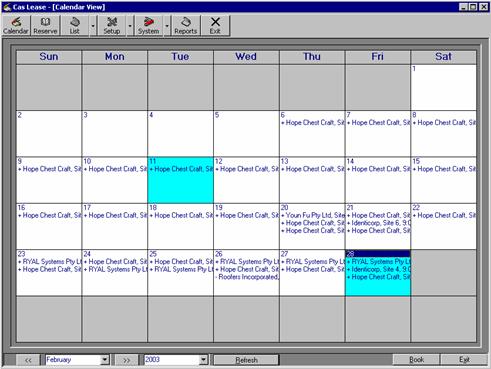Screen dimensions: 491x369
Task: Click the Sat column header
Action: [x=443, y=57]
